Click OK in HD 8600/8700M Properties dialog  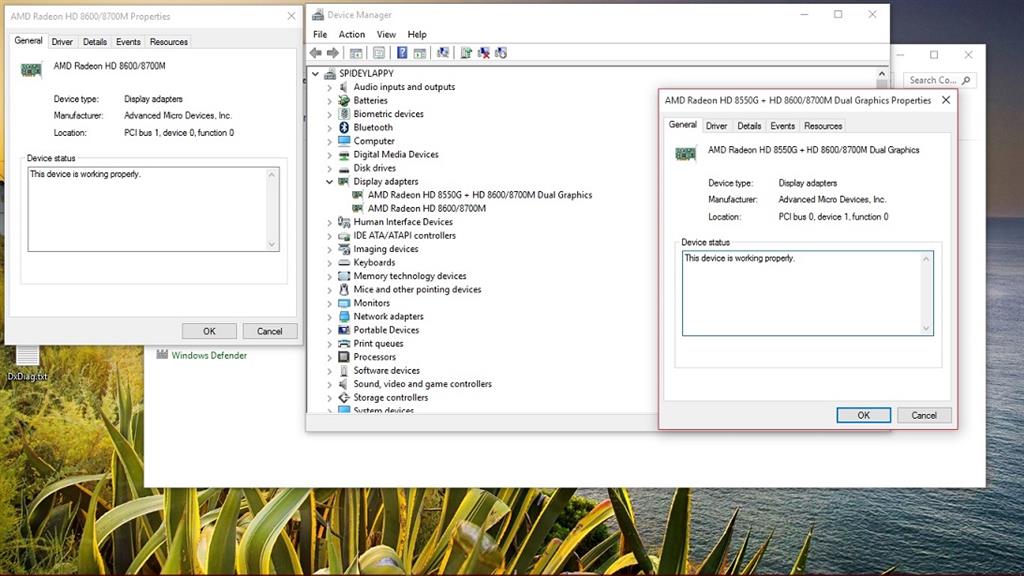209,331
